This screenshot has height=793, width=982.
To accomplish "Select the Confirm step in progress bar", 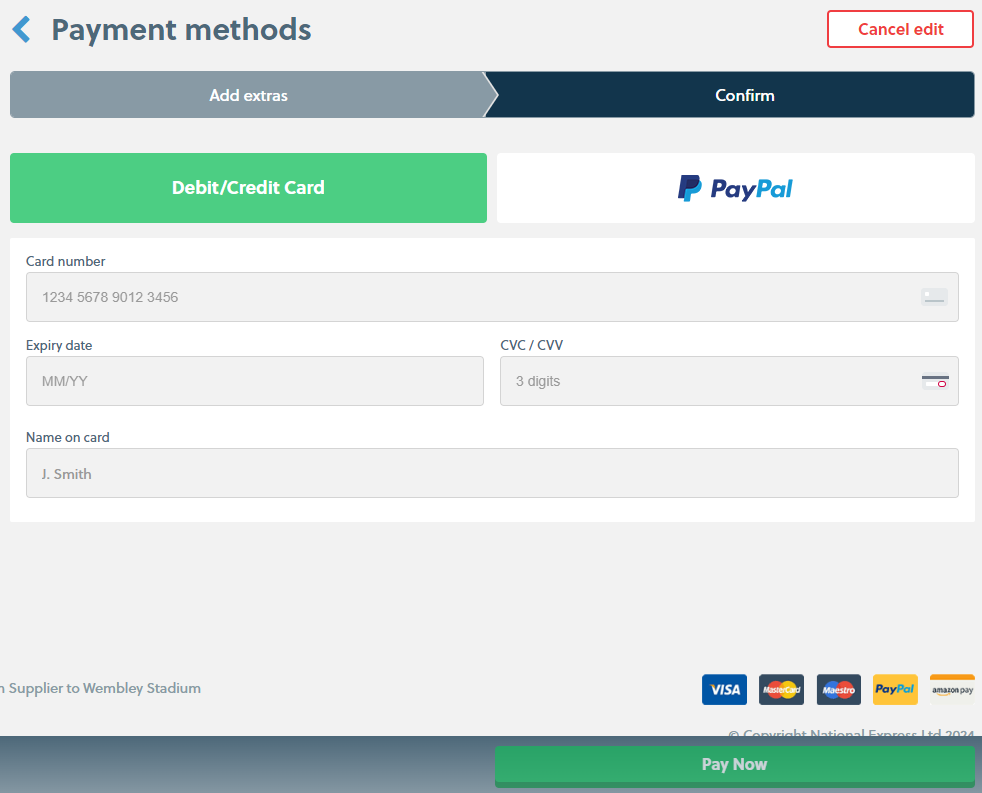I will (x=744, y=96).
